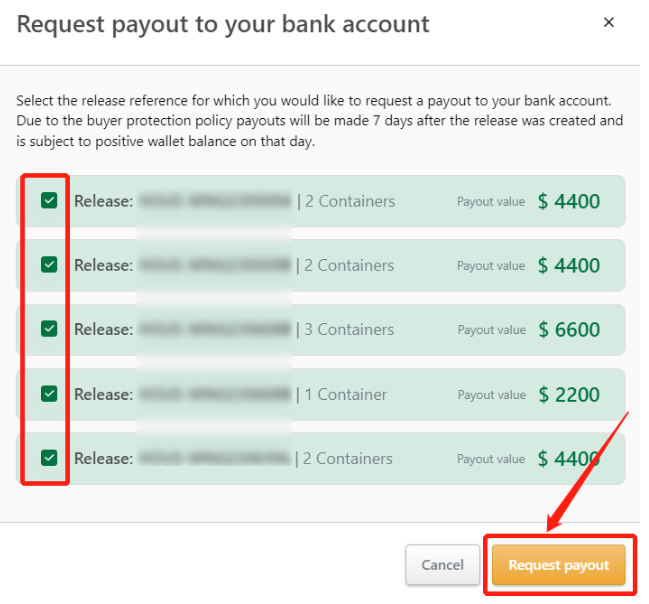
Task: Deselect the checkbox for the 3 Containers release
Action: [49, 329]
